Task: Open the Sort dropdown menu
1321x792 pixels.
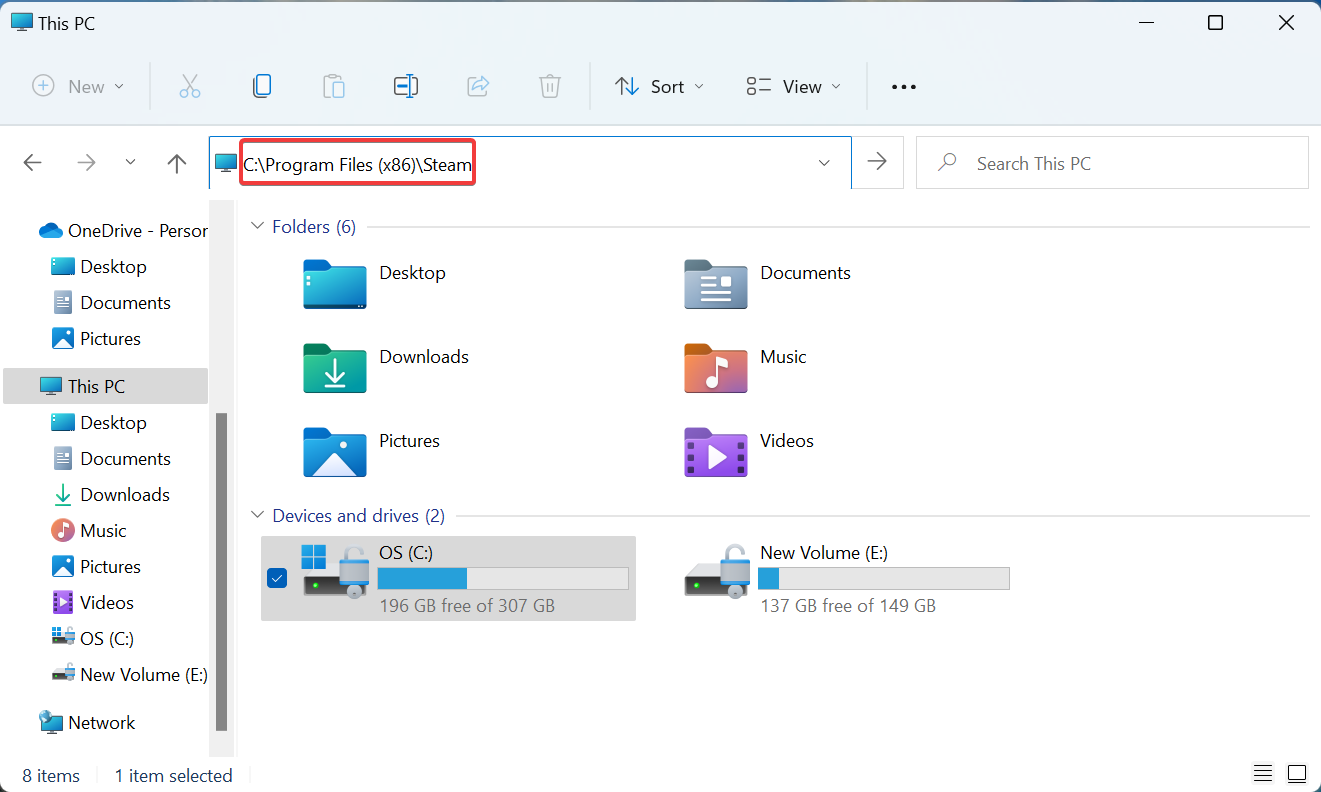Action: point(659,87)
